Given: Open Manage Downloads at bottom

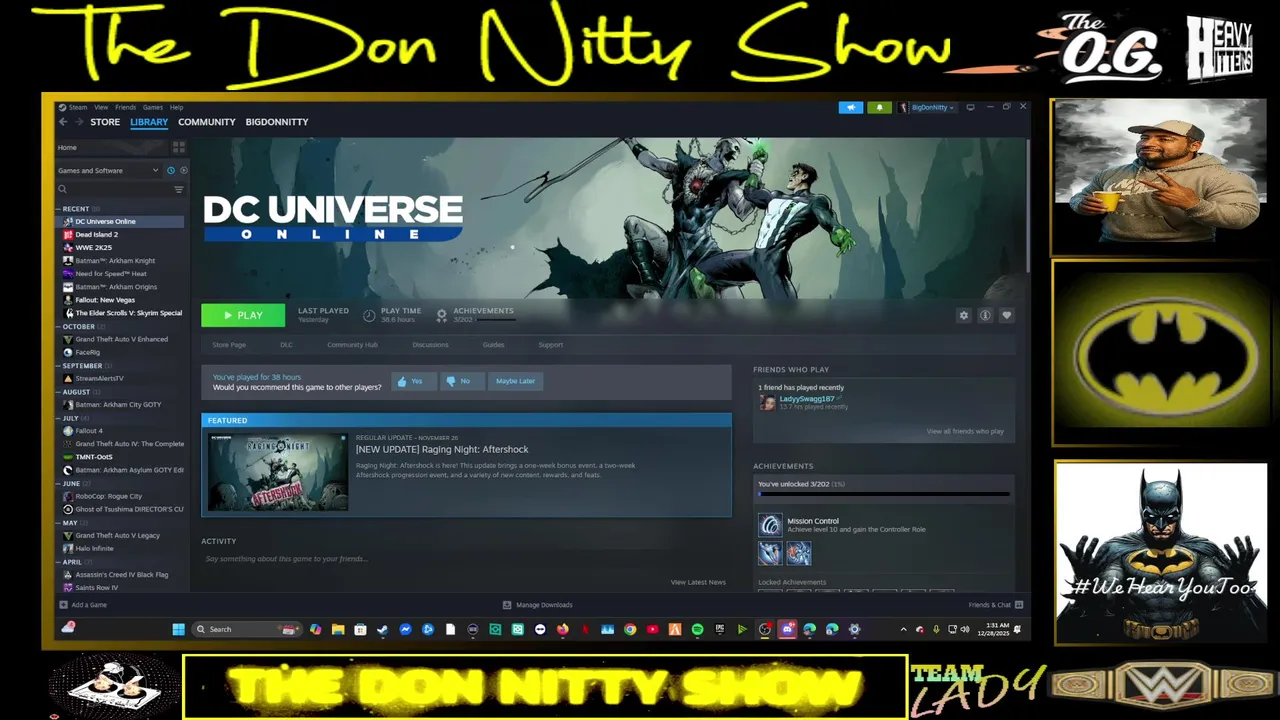Looking at the screenshot, I should 537,605.
